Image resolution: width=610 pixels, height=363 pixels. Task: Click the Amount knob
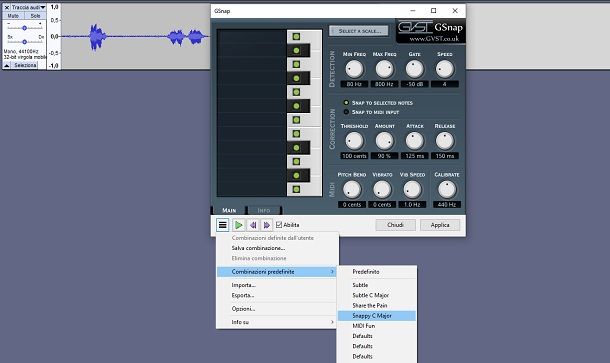[384, 141]
